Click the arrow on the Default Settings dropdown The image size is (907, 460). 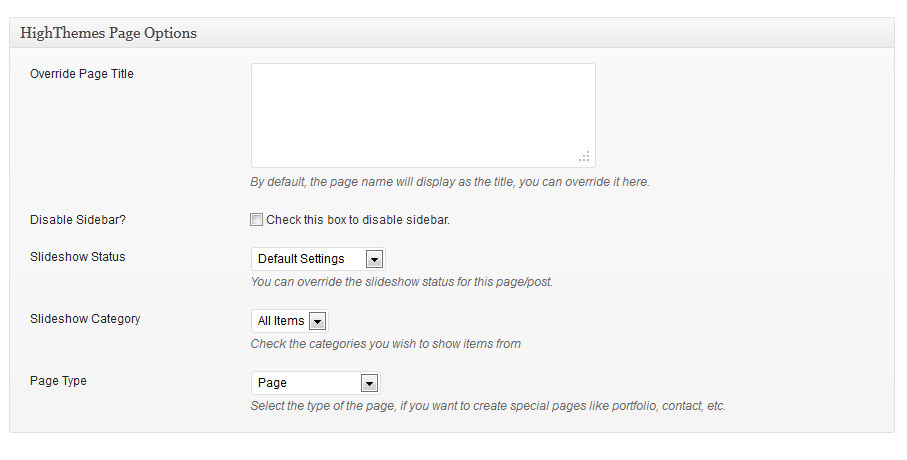pyautogui.click(x=374, y=260)
